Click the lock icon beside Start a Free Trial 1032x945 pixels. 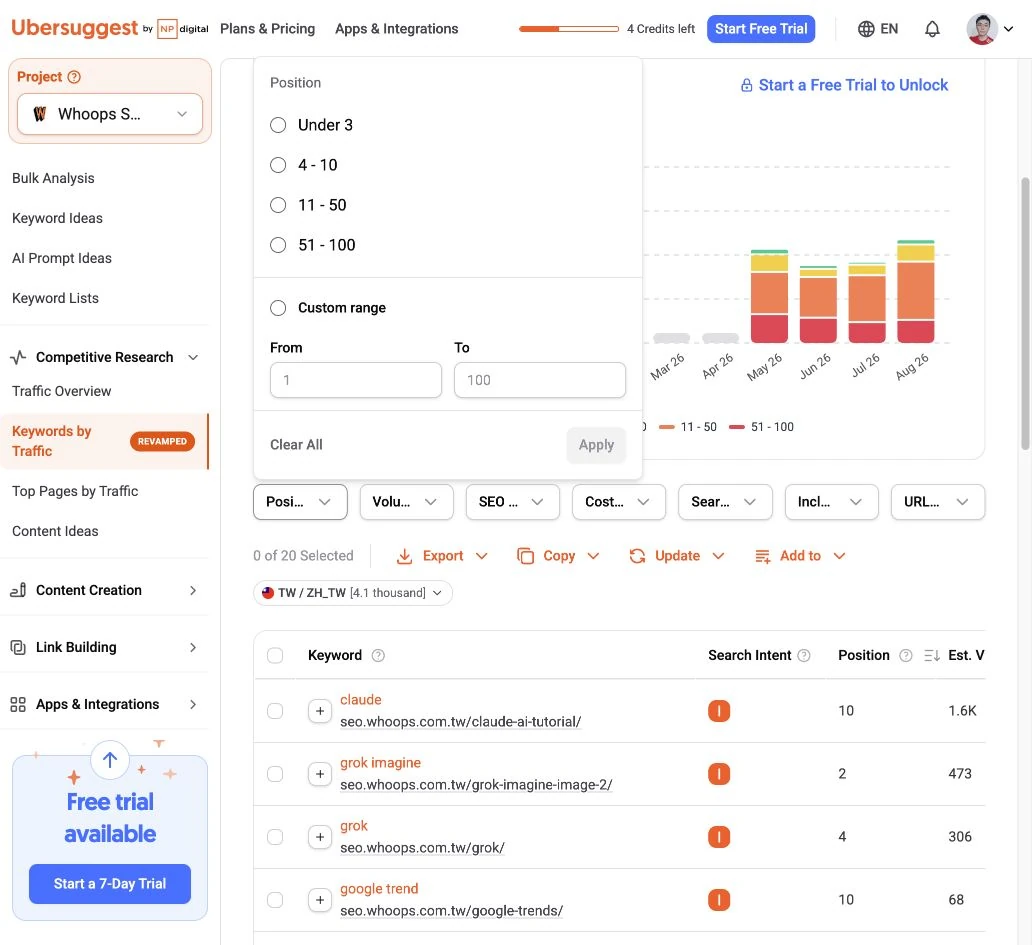746,86
